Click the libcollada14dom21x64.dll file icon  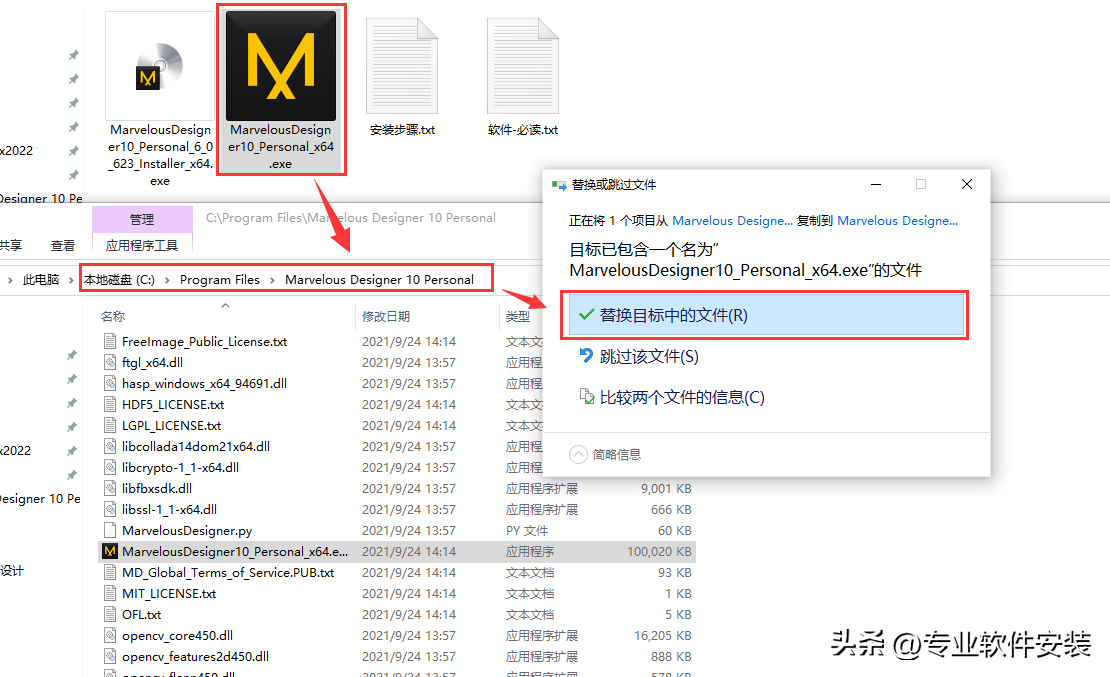pyautogui.click(x=110, y=446)
